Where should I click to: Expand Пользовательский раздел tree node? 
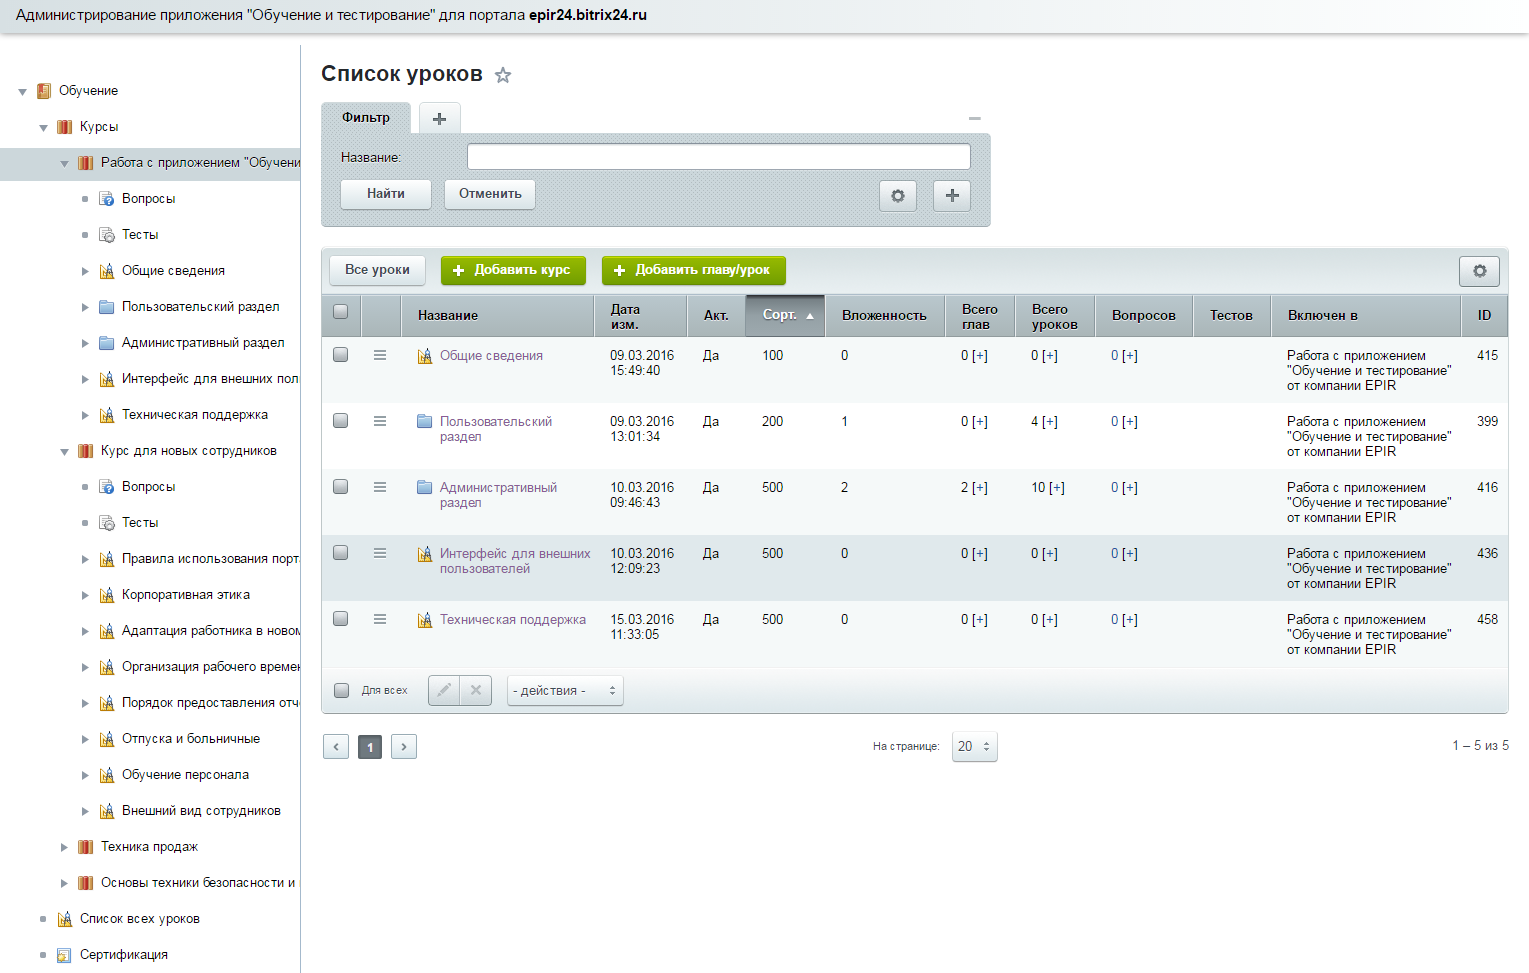coord(85,307)
